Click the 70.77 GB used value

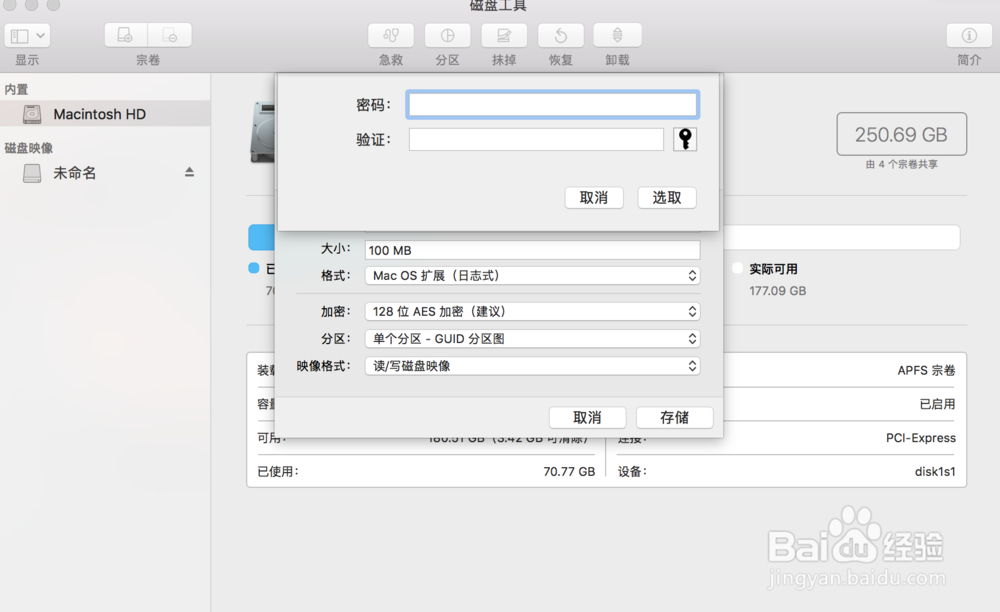click(x=569, y=472)
